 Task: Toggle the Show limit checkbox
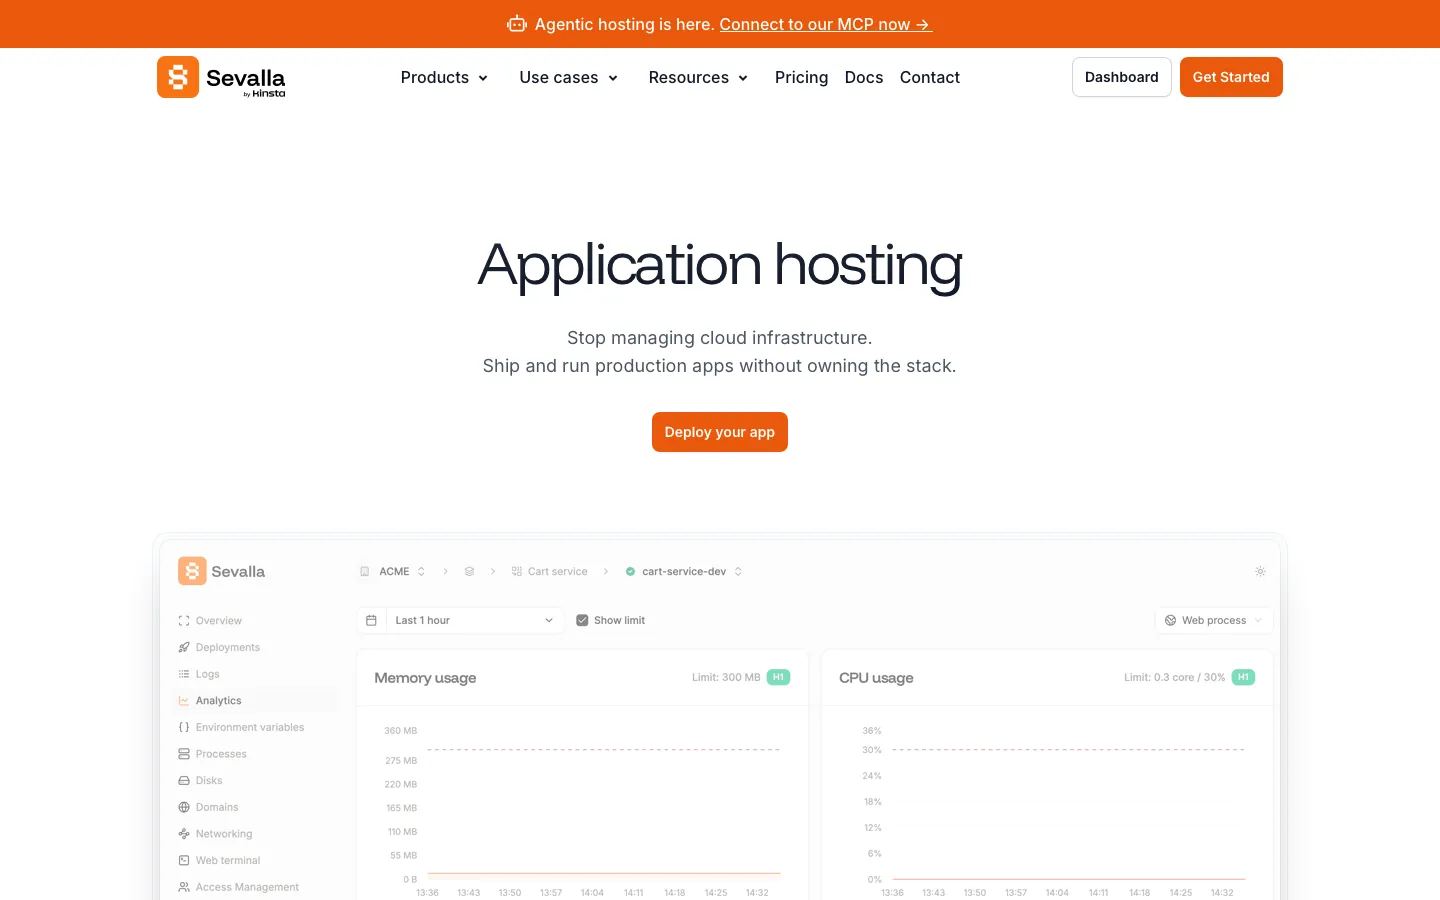click(582, 620)
